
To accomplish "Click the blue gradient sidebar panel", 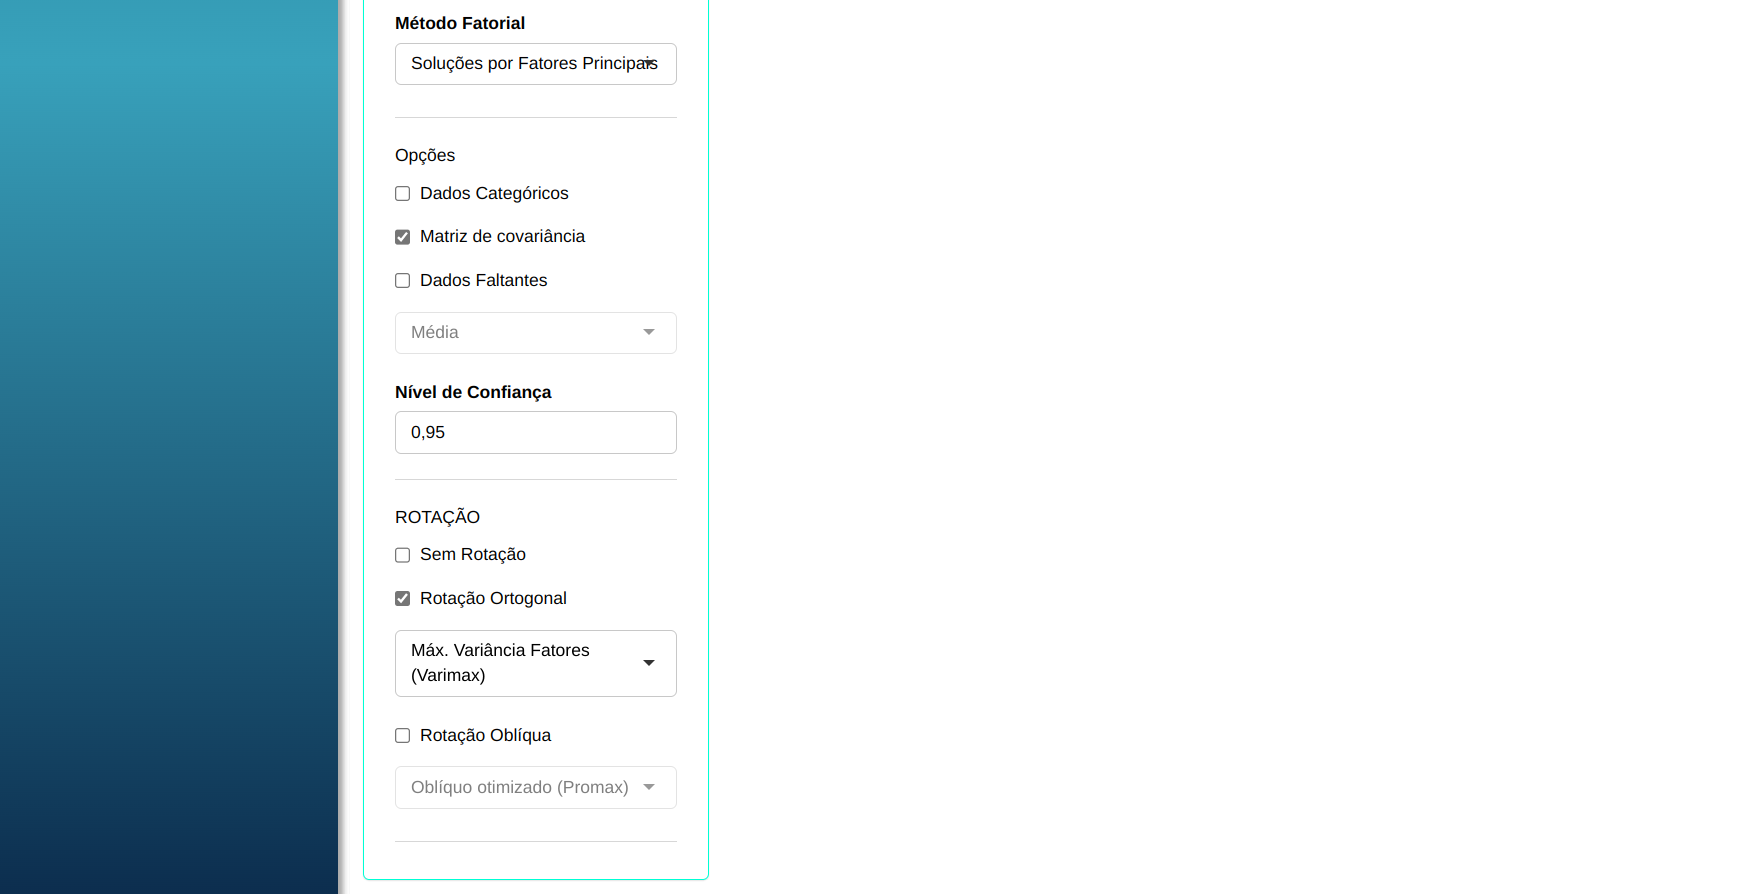I will 168,450.
